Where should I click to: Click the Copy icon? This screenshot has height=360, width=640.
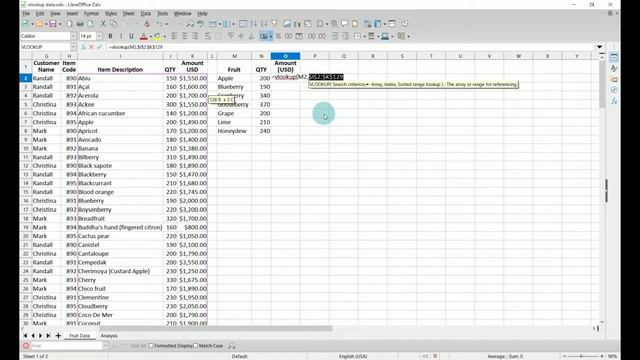tap(113, 24)
